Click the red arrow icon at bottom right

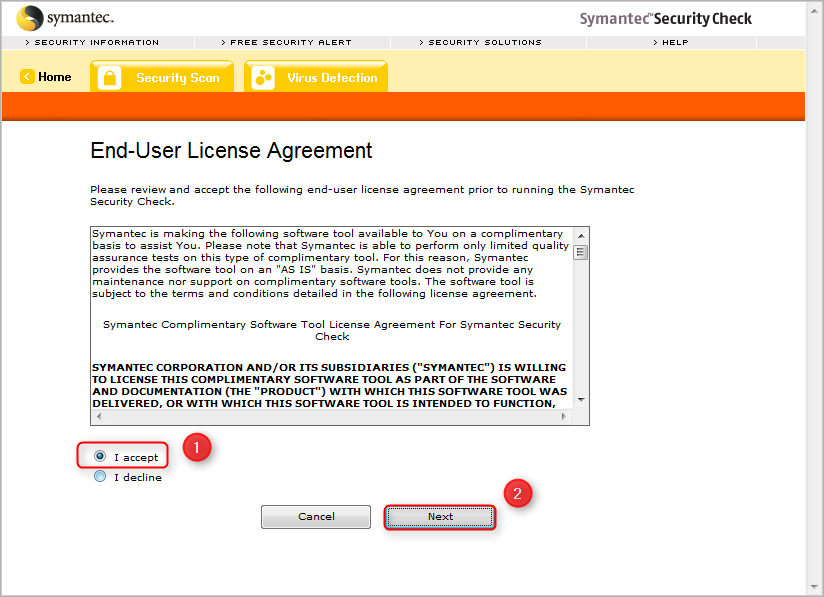(812, 587)
